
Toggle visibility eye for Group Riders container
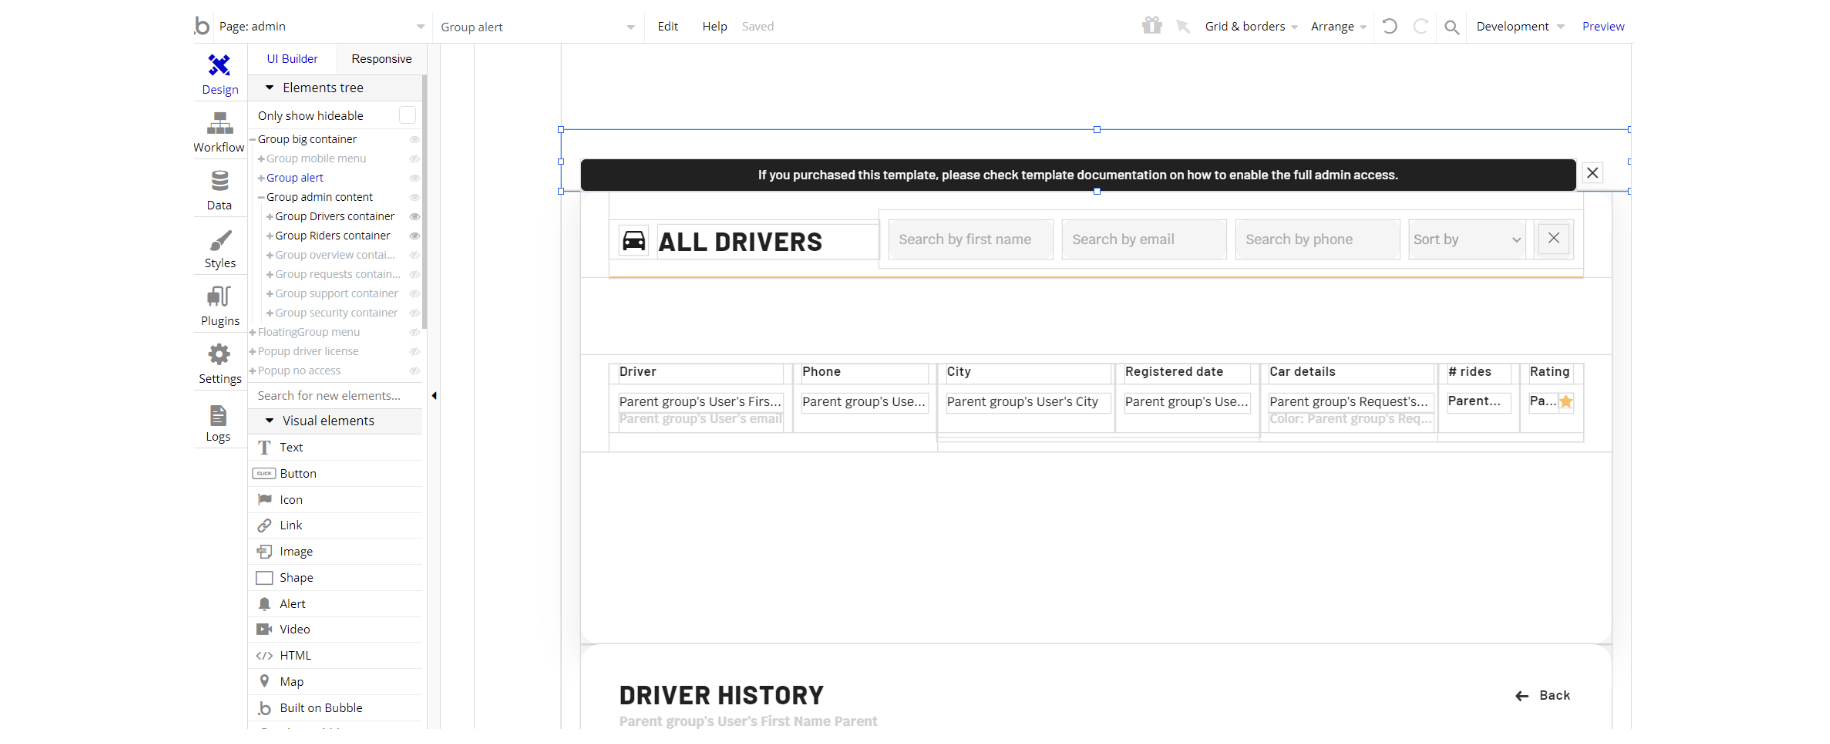[414, 236]
